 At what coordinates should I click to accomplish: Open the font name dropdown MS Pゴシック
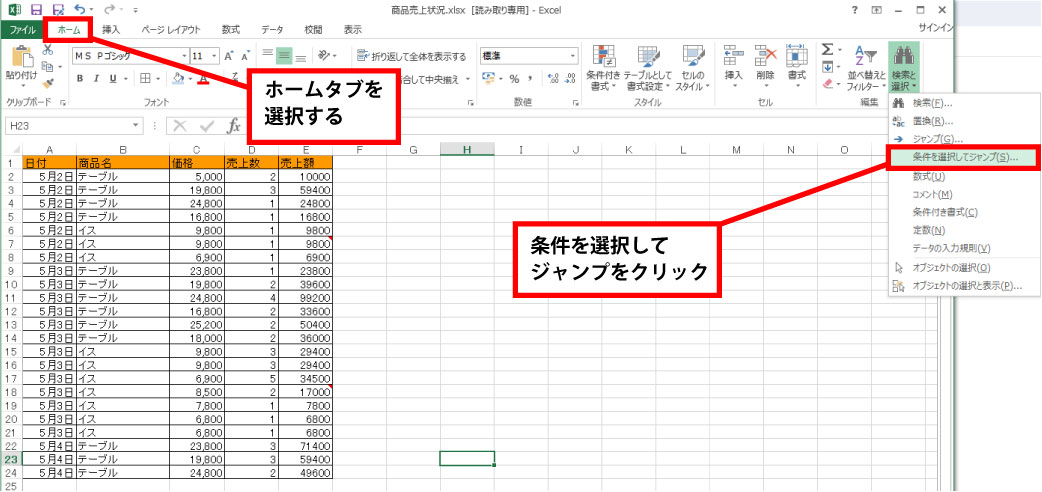[185, 56]
